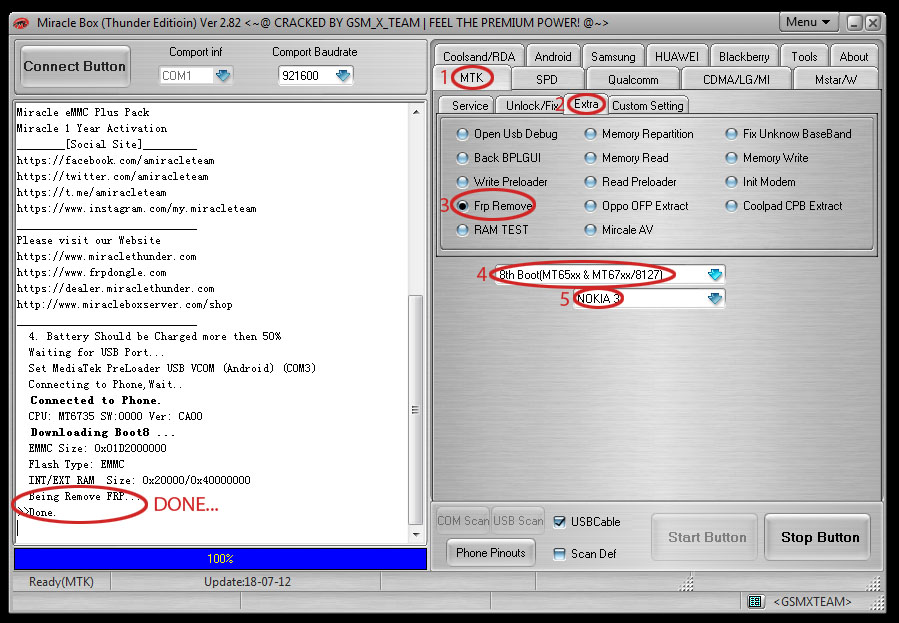Click the https://t.me/amiracleteam log line

(x=92, y=193)
